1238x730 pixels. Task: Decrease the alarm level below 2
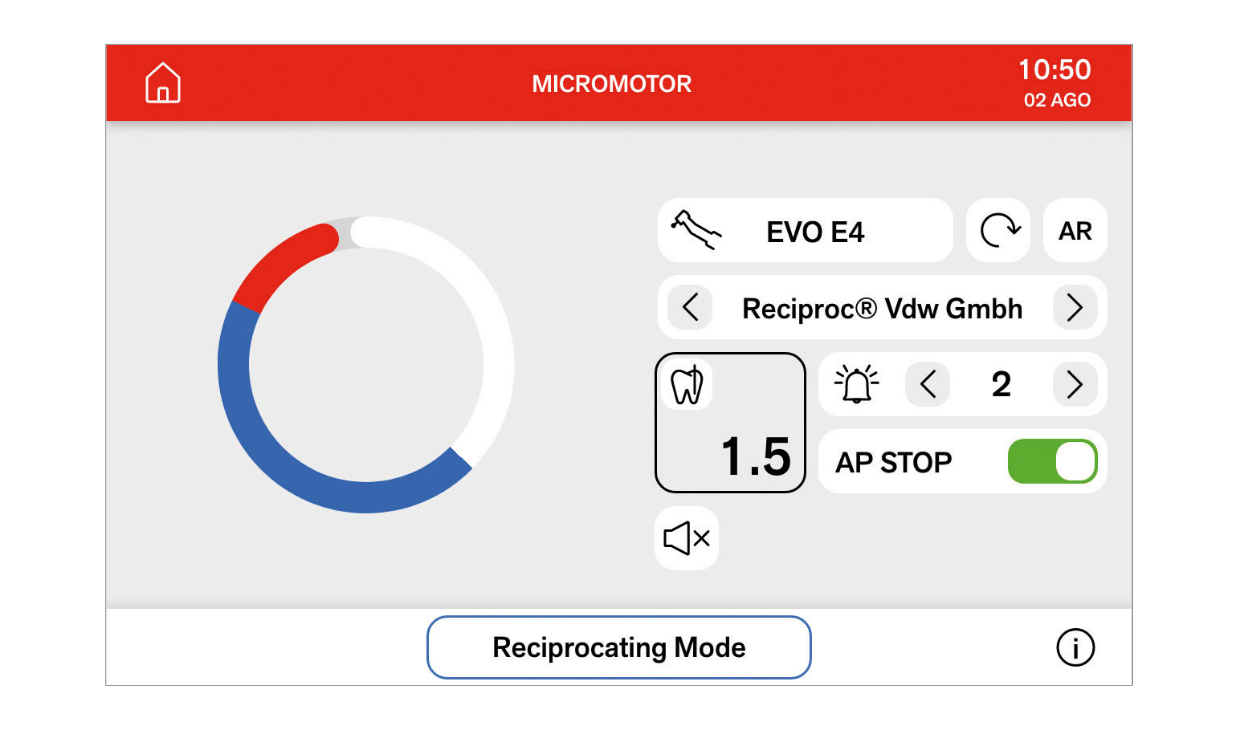928,385
